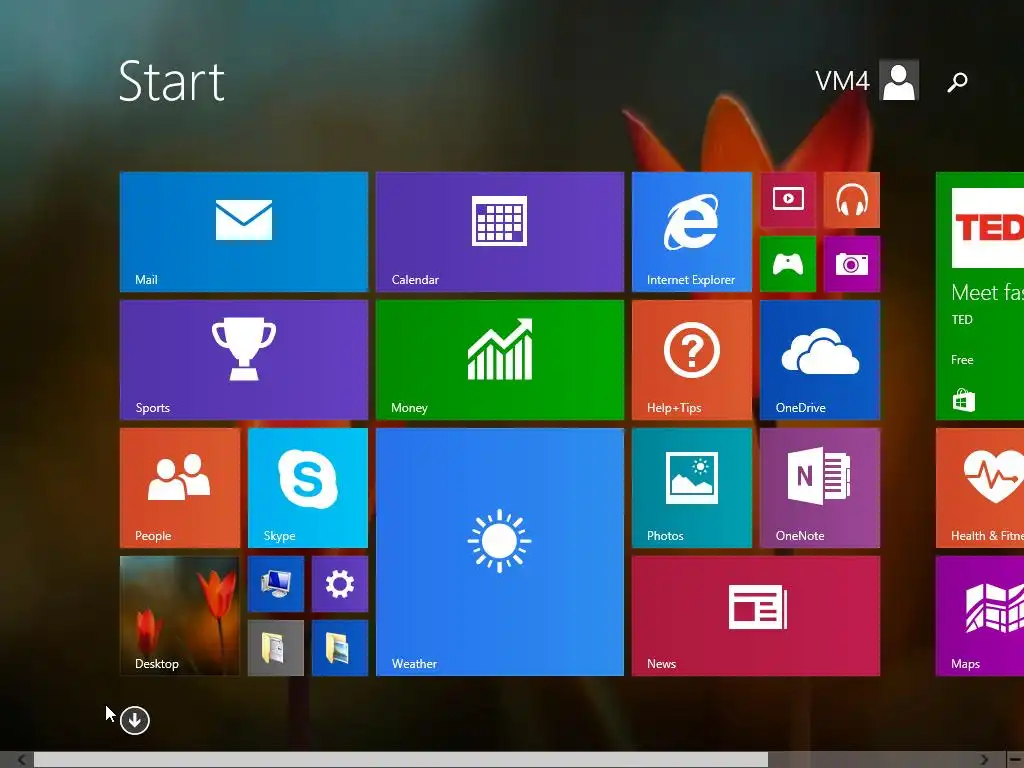Screen dimensions: 1024x768
Task: Click the horizontal scrollbar right arrow
Action: [x=984, y=760]
